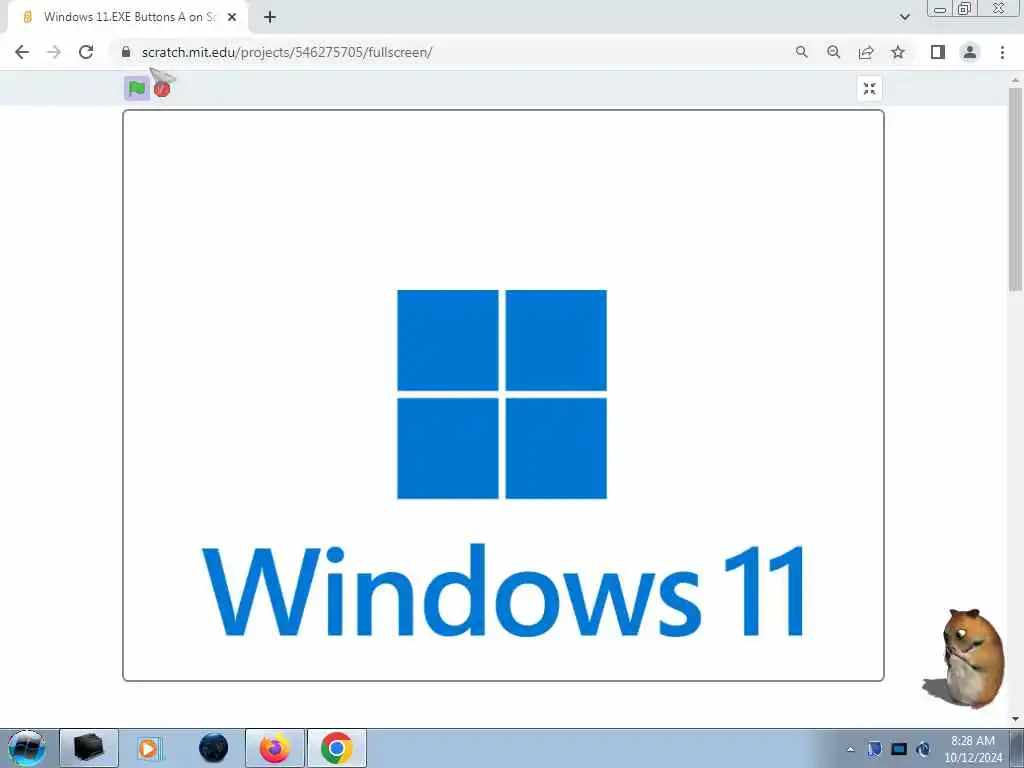The width and height of the screenshot is (1024, 768).
Task: Click the scratch.mit.edu address bar URL
Action: (287, 52)
